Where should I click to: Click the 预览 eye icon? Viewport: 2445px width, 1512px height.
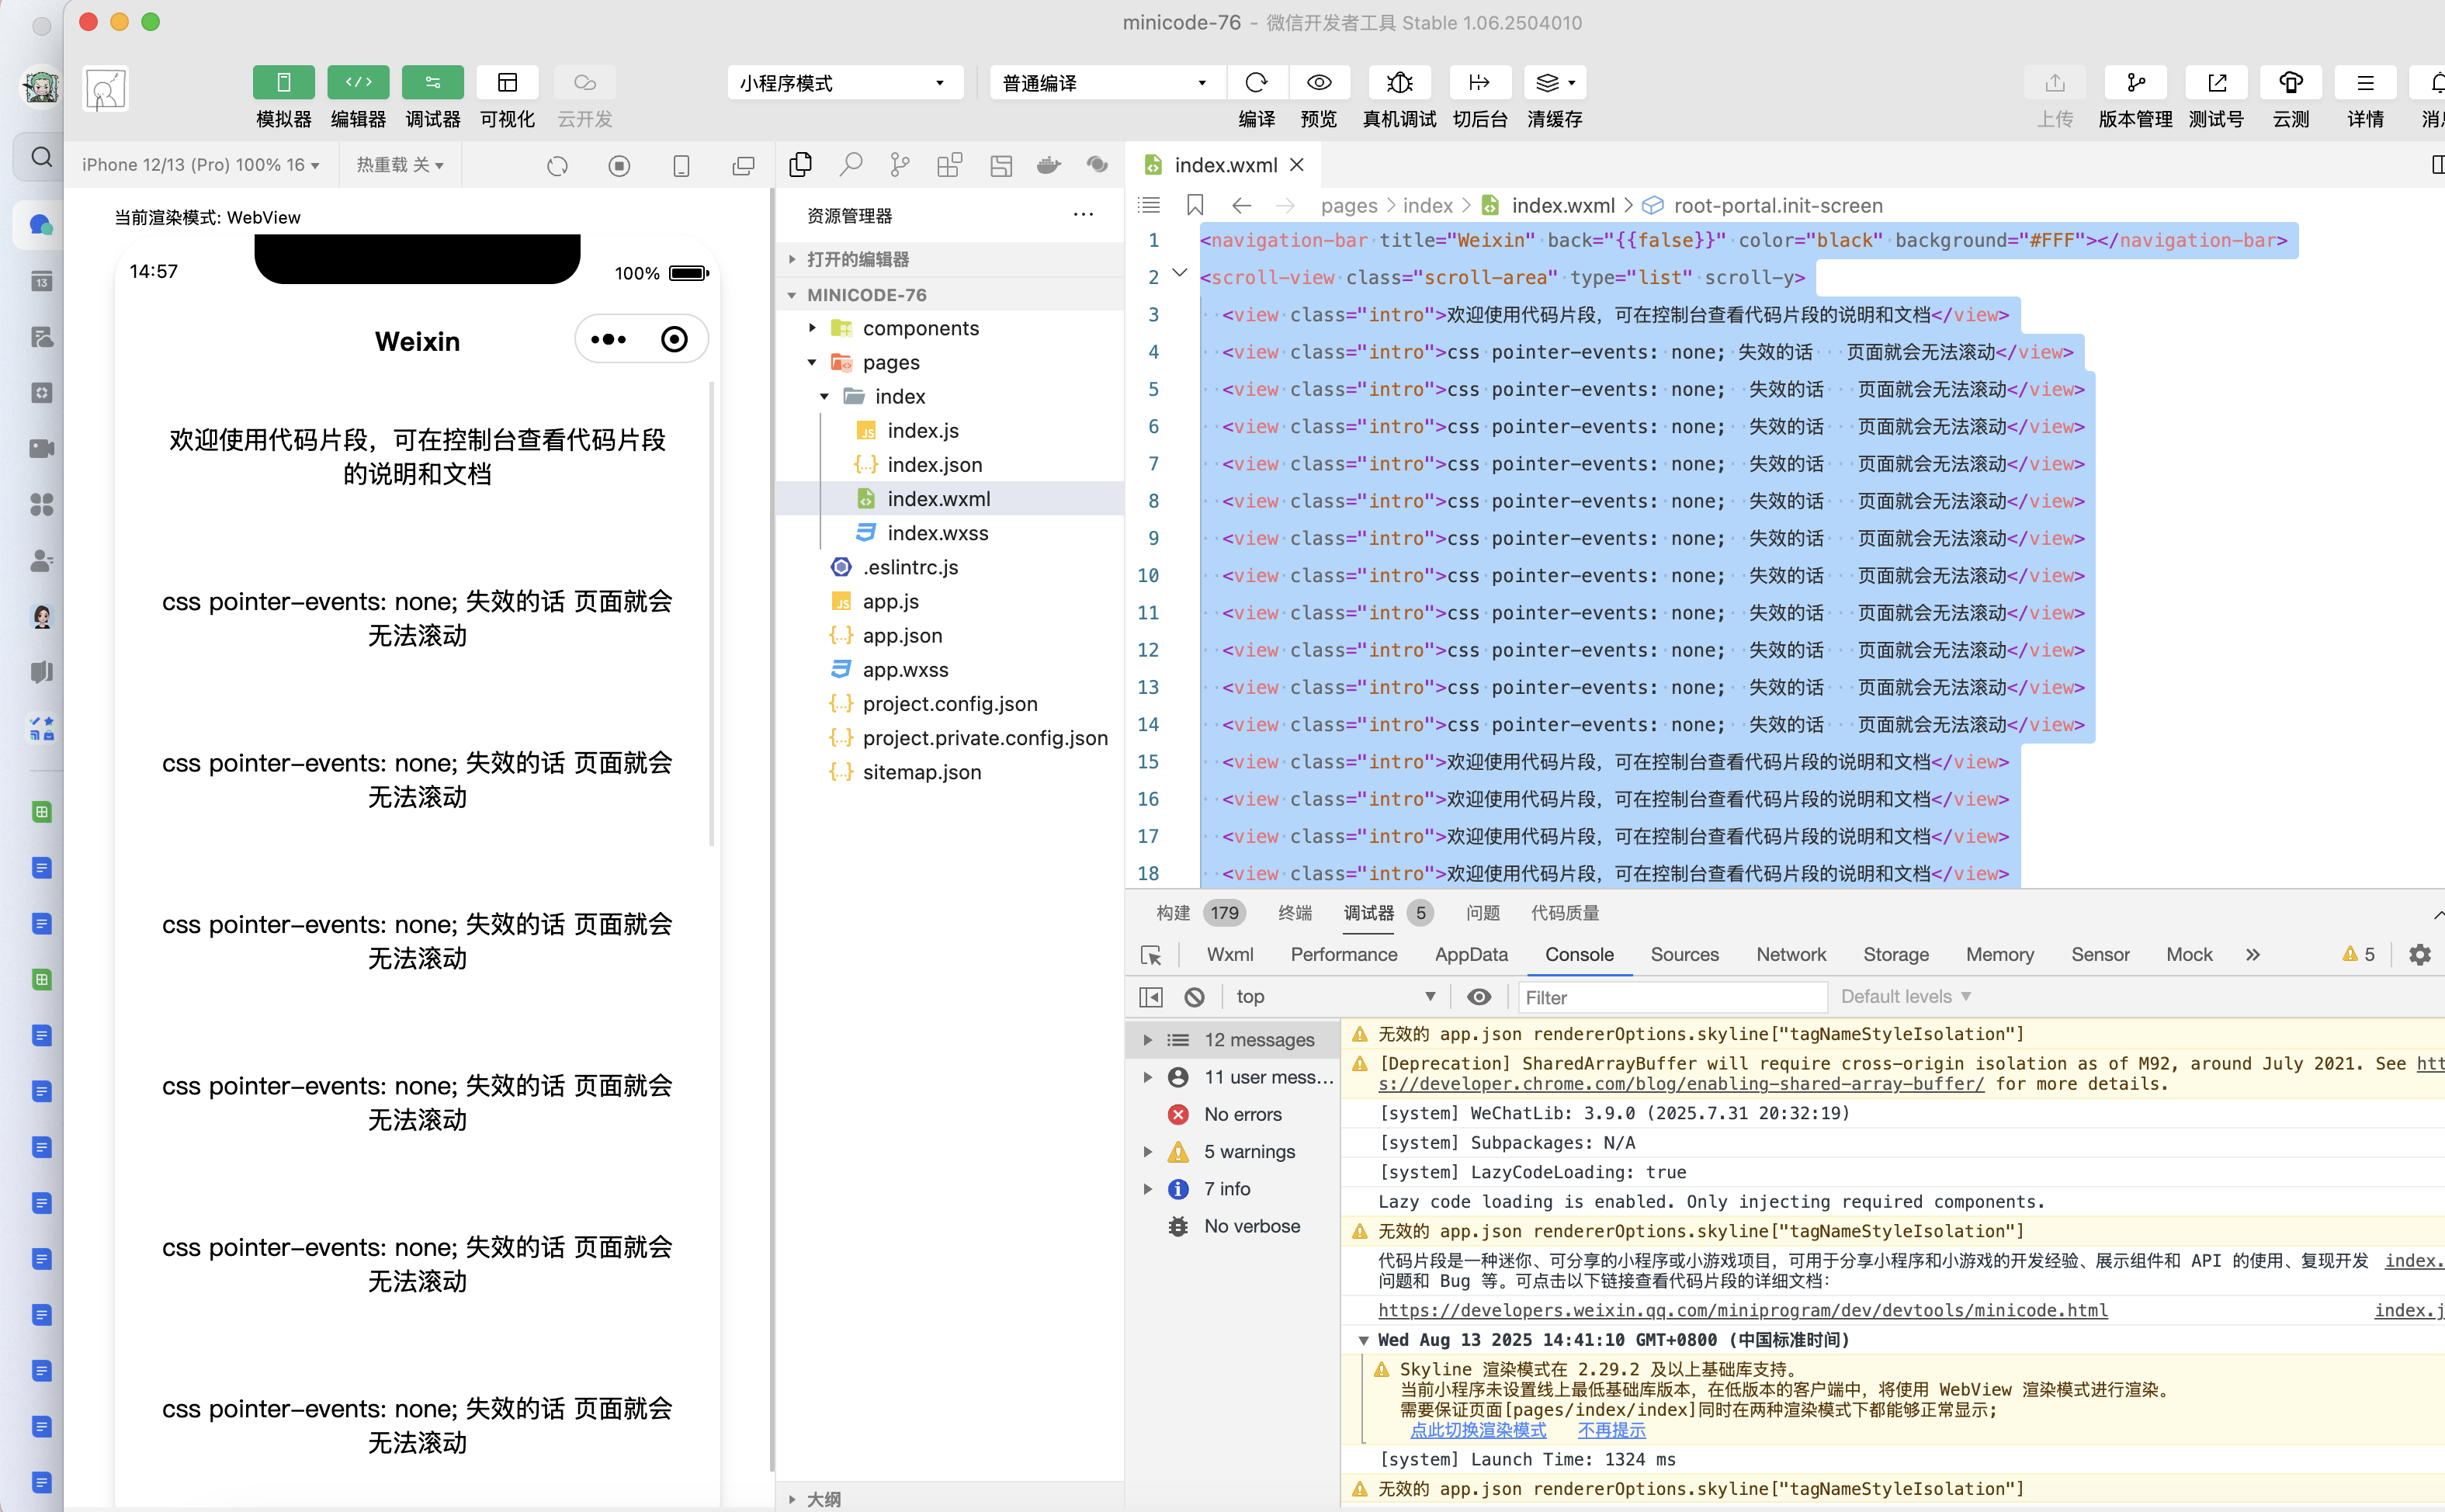1318,83
